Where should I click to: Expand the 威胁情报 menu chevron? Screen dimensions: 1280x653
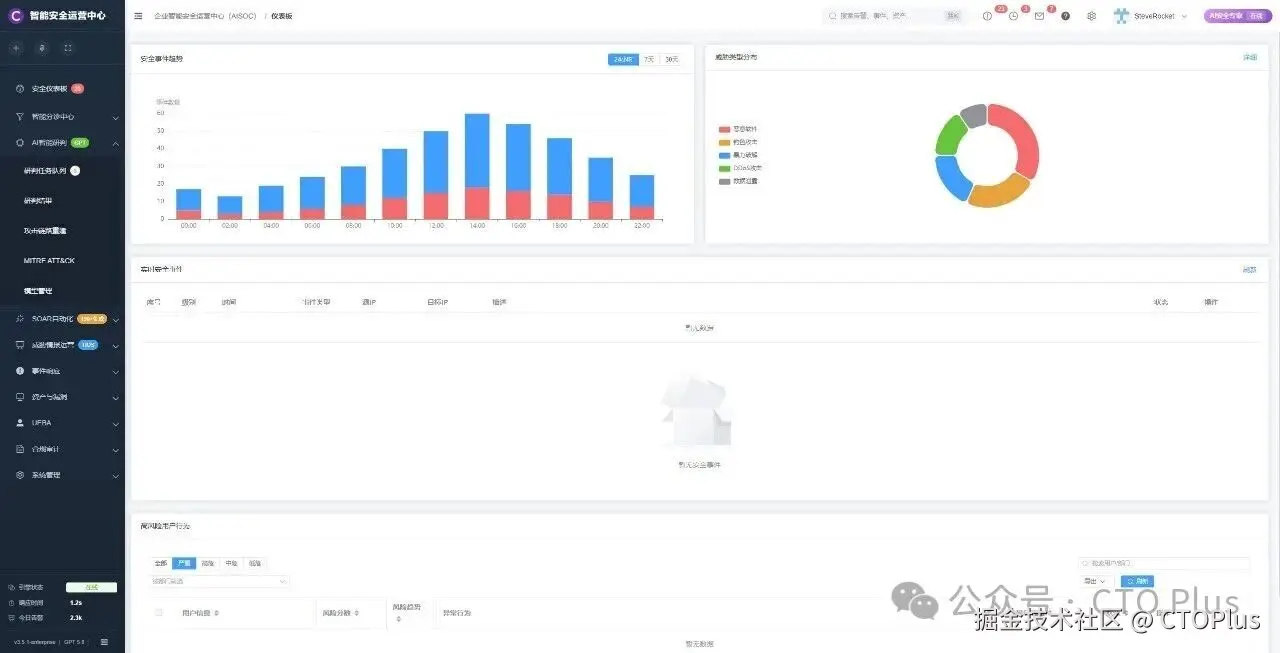[116, 346]
